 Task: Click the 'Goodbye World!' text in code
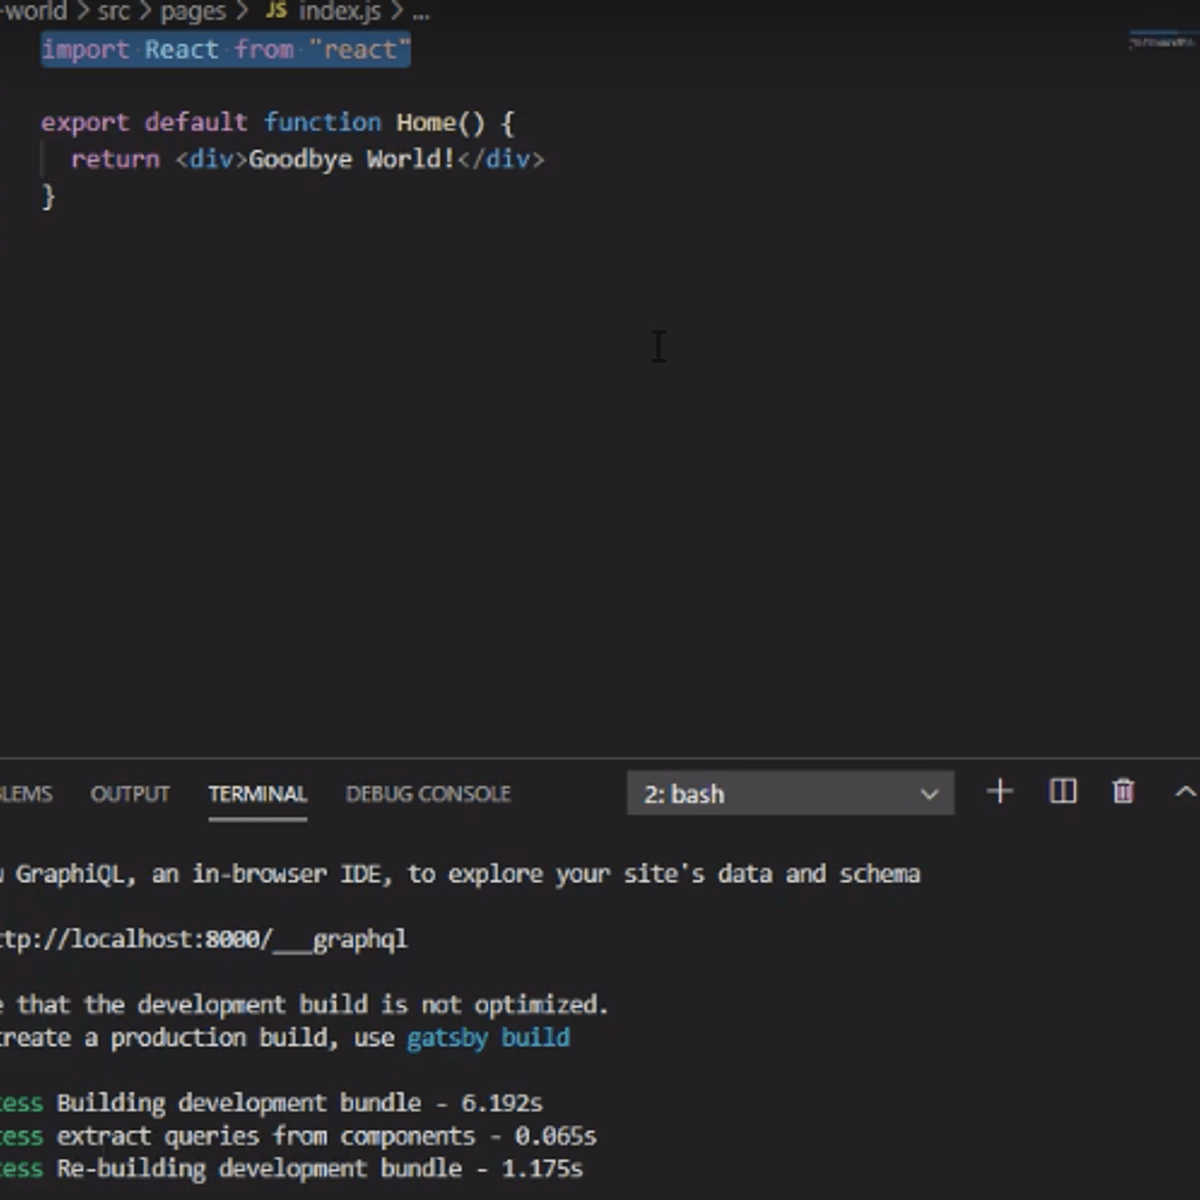click(351, 160)
